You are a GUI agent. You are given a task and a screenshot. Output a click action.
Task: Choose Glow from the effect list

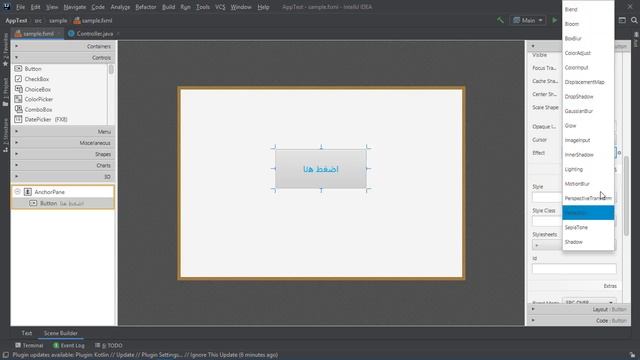(x=588, y=126)
